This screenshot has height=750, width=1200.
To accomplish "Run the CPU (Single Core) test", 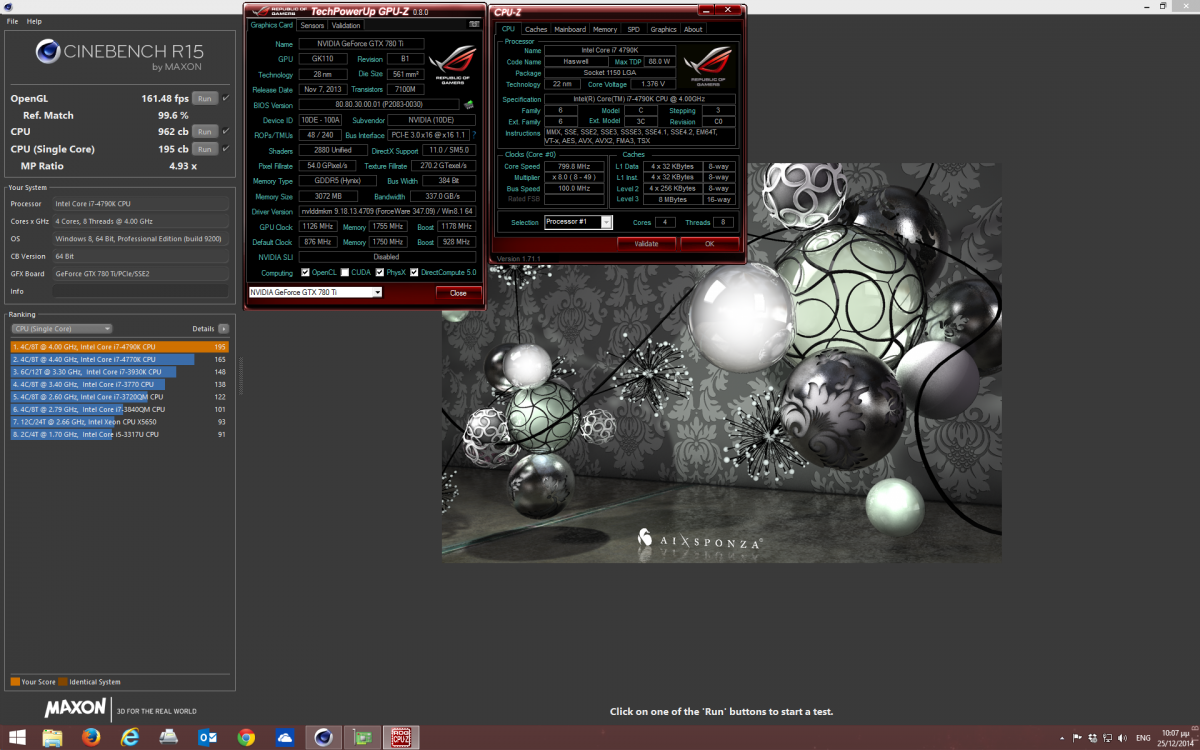I will [204, 149].
